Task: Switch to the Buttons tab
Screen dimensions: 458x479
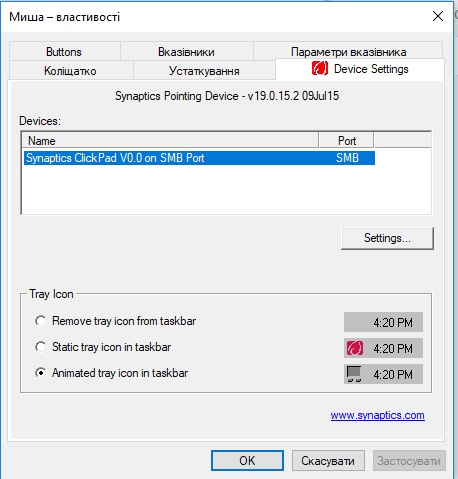Action: (x=64, y=52)
